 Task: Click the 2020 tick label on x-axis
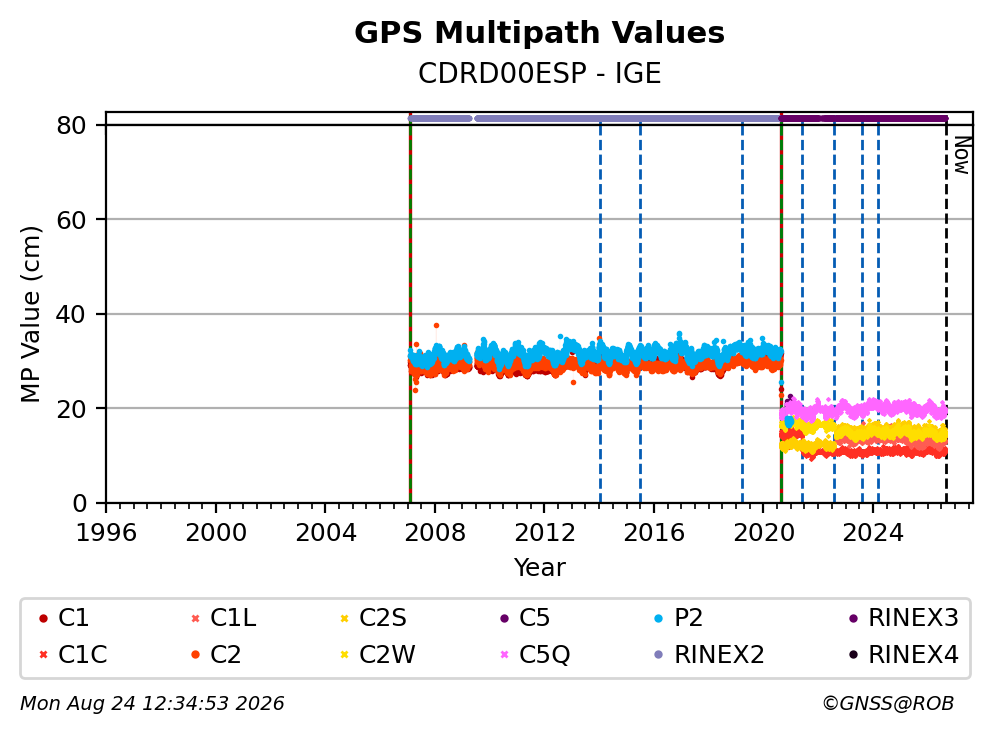coord(764,533)
